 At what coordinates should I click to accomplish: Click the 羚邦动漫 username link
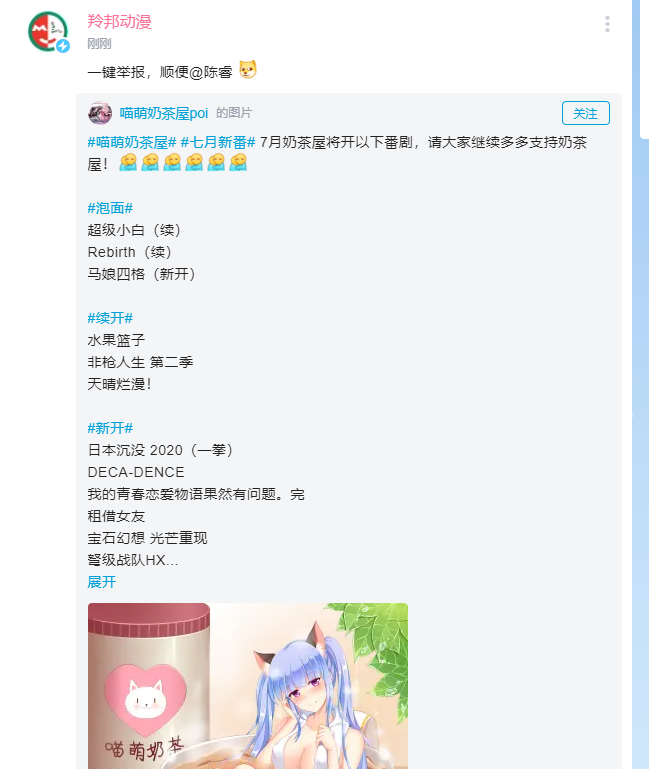(x=119, y=22)
